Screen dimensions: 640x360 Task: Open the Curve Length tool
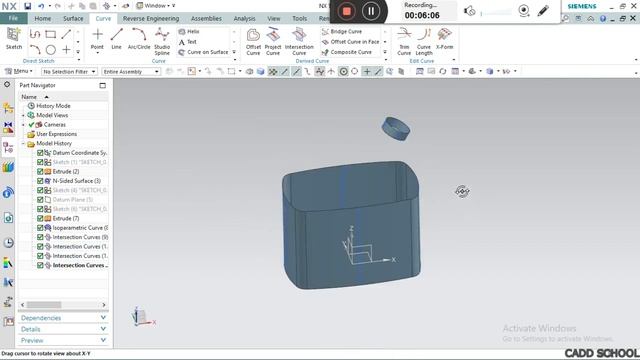pos(424,41)
